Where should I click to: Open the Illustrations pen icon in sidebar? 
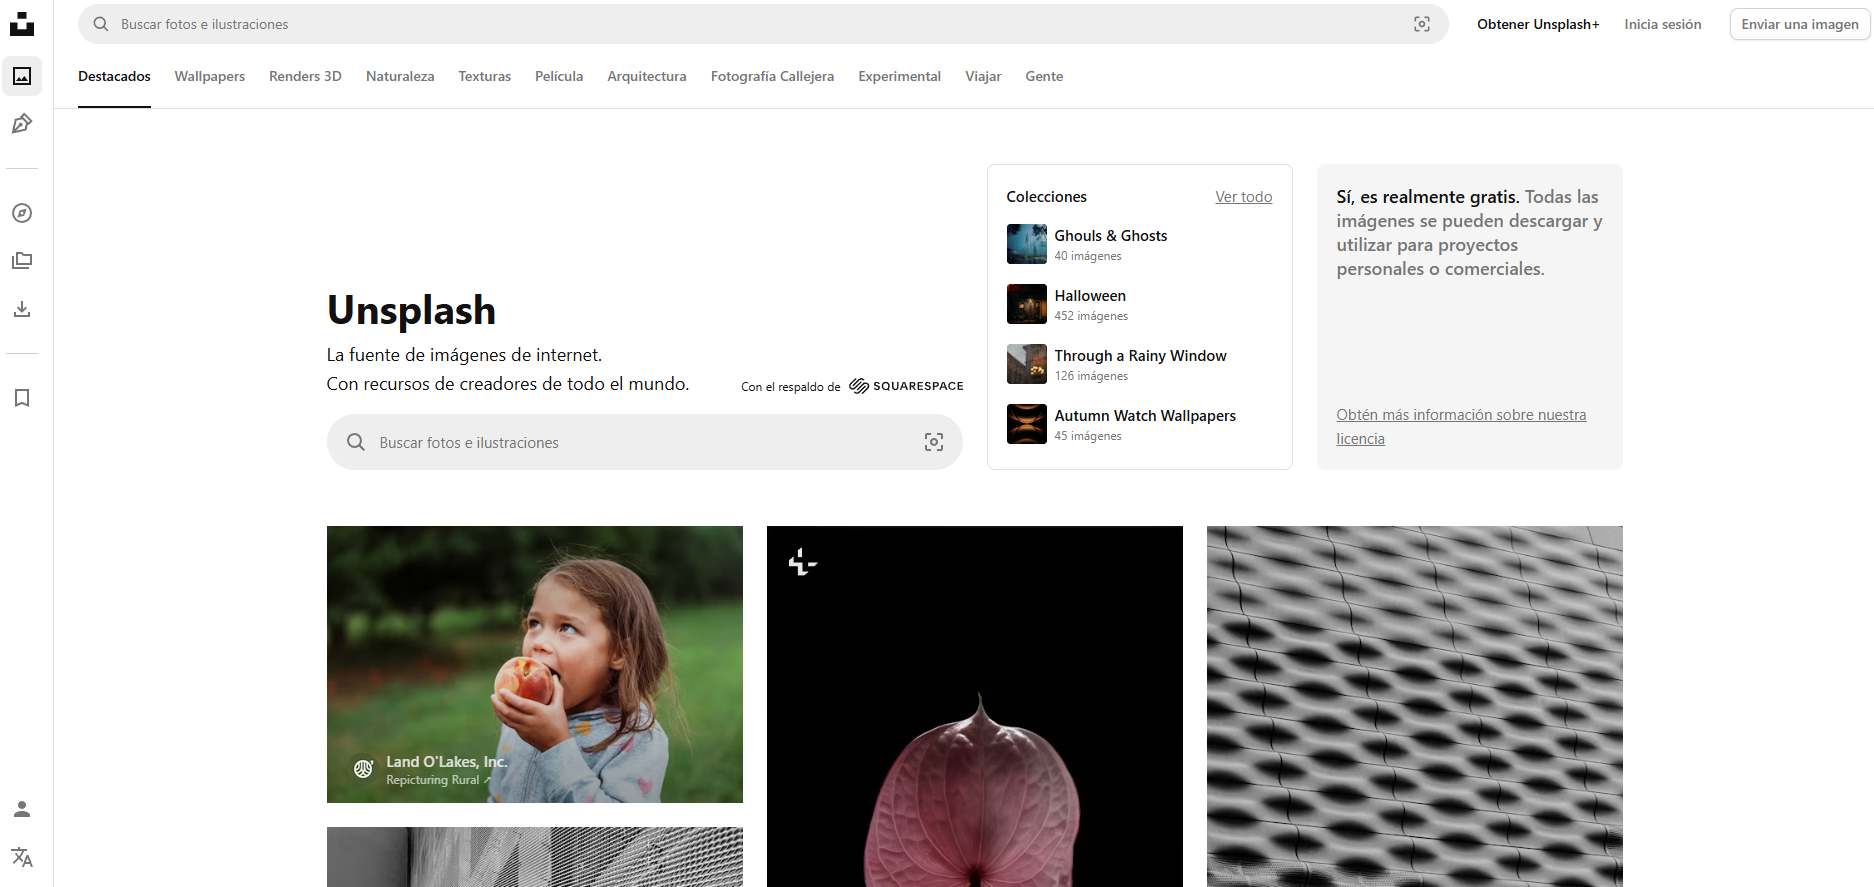pos(22,124)
